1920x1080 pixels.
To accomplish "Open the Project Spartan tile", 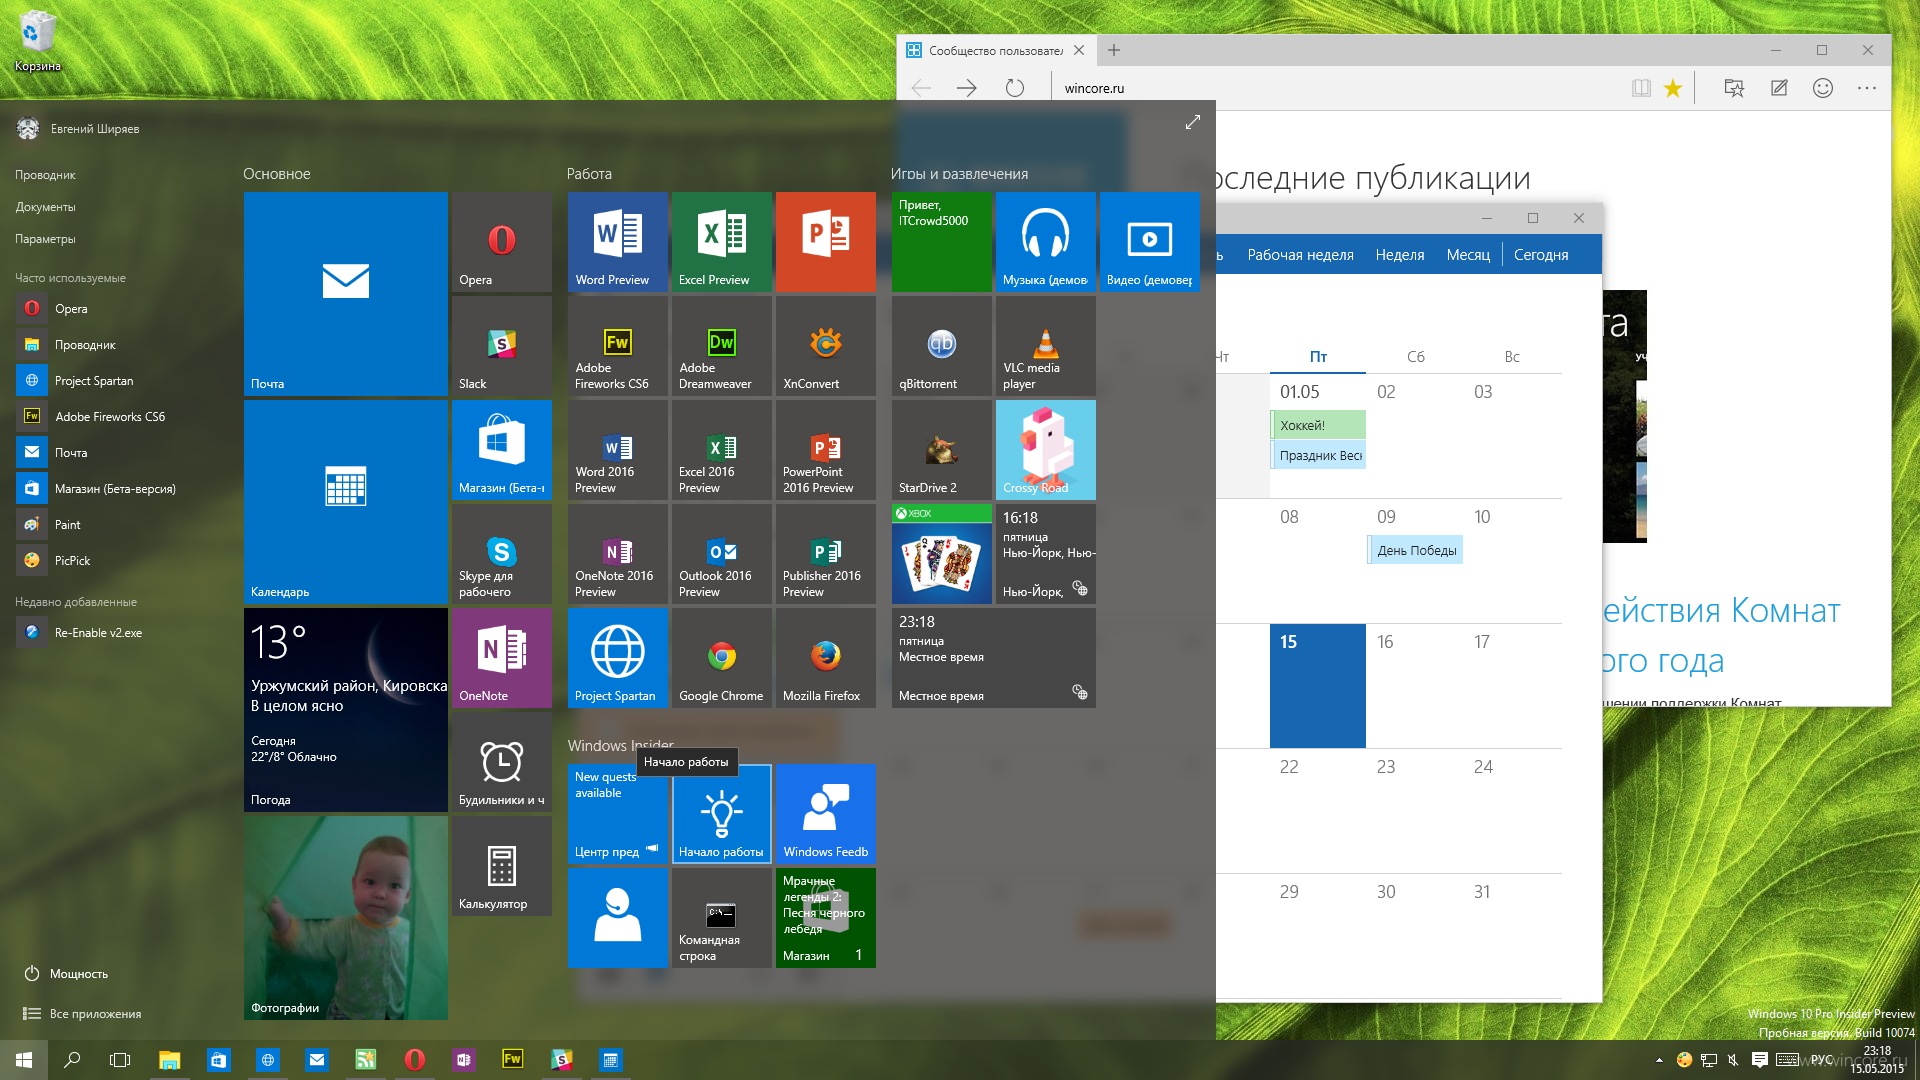I will 617,658.
